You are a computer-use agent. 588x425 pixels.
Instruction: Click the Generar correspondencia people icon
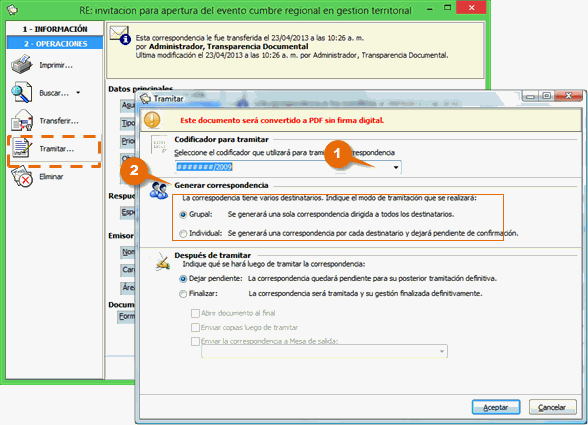pyautogui.click(x=159, y=191)
